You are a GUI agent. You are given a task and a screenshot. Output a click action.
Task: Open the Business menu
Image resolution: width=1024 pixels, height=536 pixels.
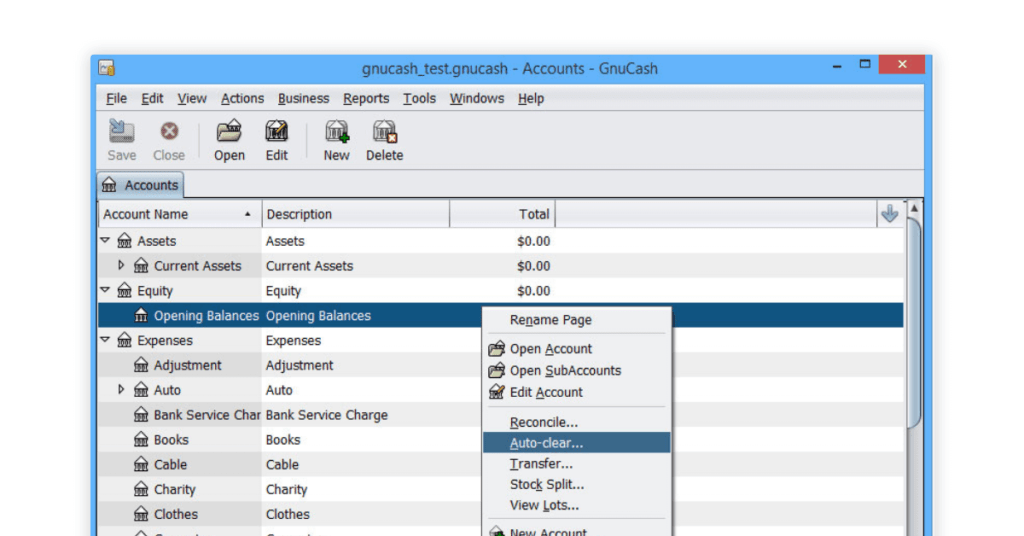click(x=303, y=99)
